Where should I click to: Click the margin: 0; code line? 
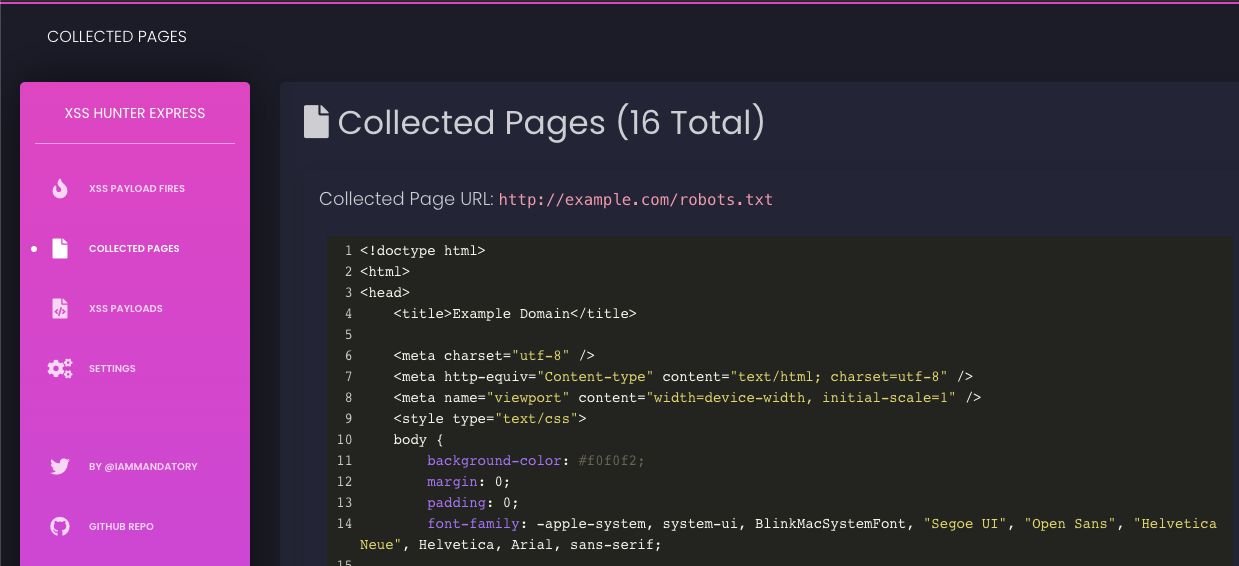pos(469,482)
